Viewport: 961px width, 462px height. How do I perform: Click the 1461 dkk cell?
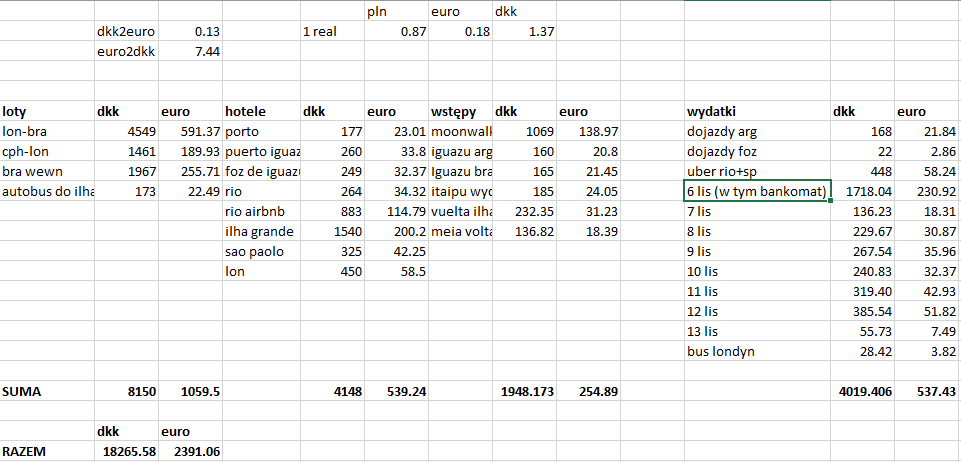[x=126, y=151]
